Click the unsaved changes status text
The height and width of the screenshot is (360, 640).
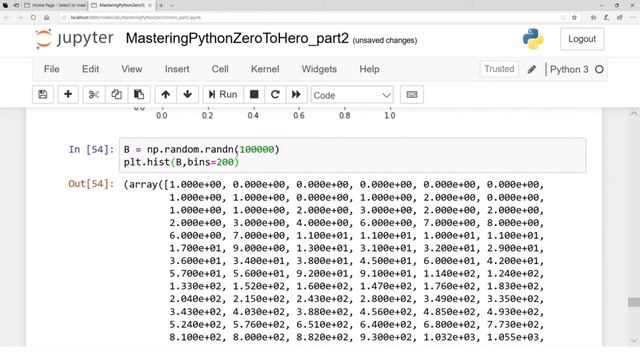click(x=384, y=40)
